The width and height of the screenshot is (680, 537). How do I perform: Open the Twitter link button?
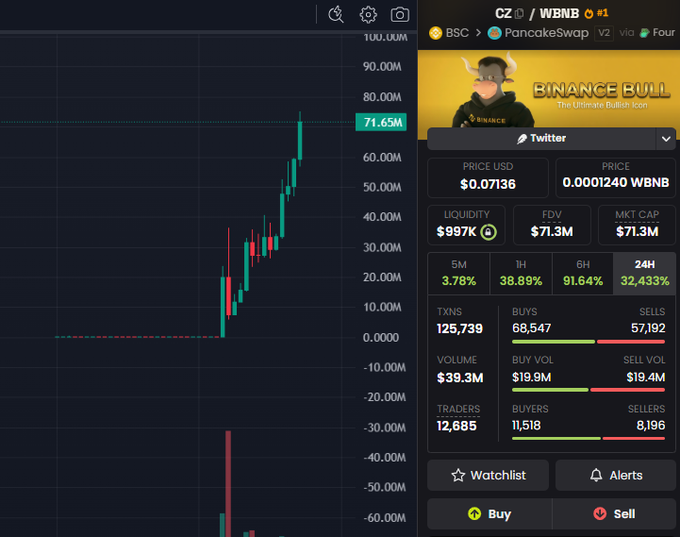point(542,139)
